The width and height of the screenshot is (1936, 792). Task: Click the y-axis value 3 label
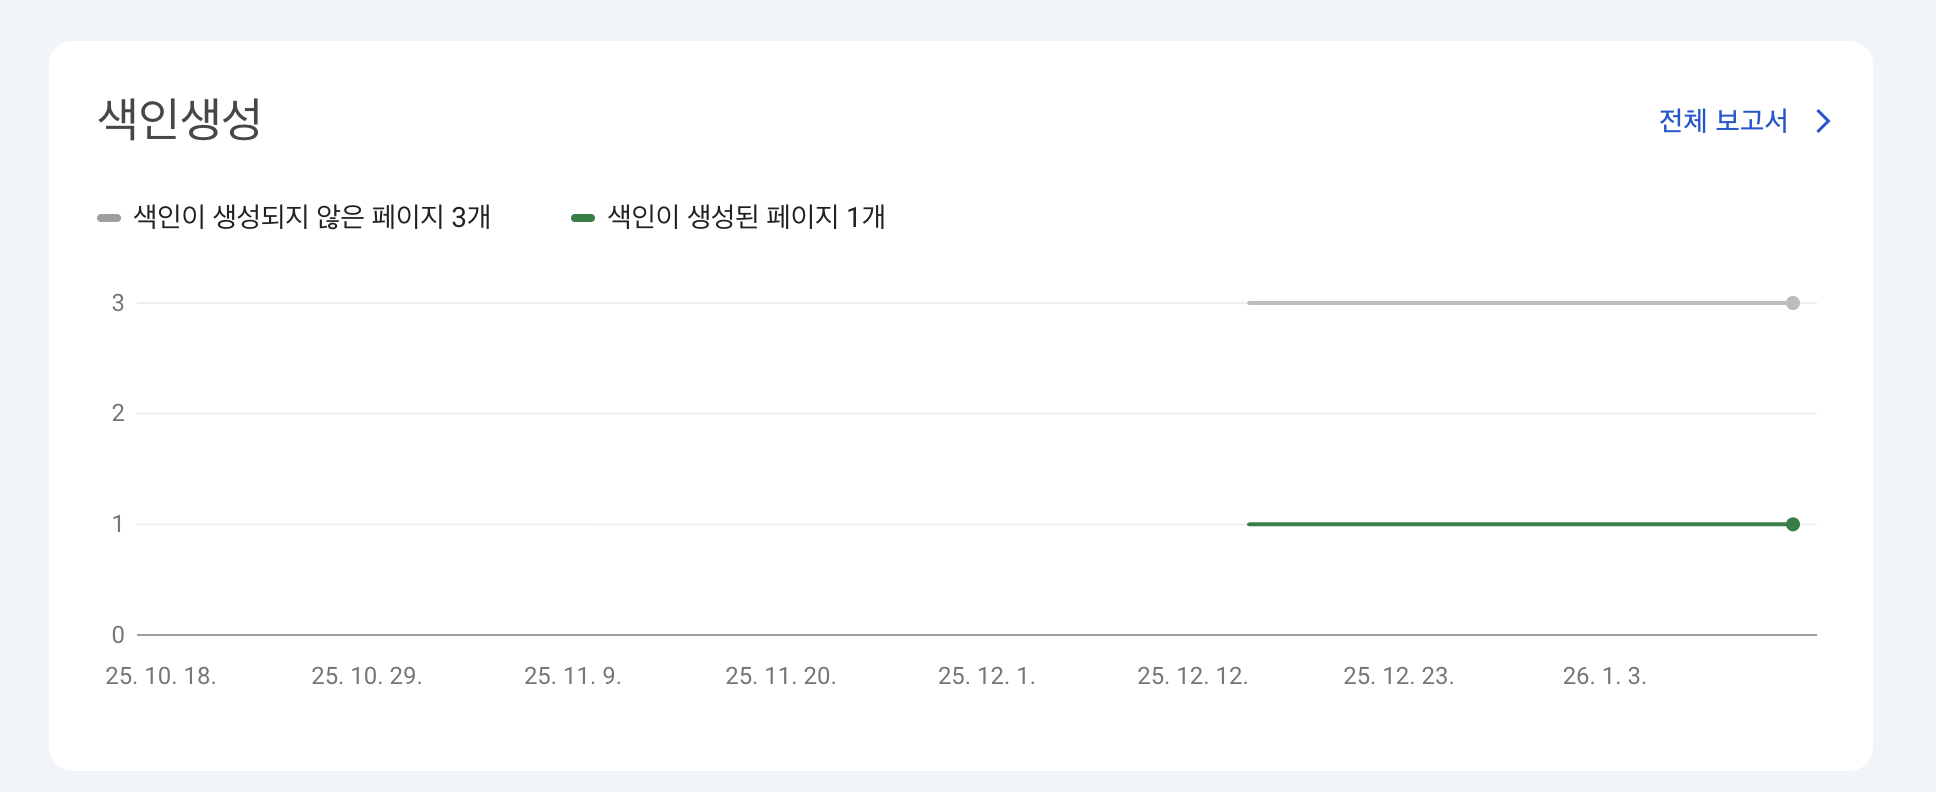[x=117, y=302]
